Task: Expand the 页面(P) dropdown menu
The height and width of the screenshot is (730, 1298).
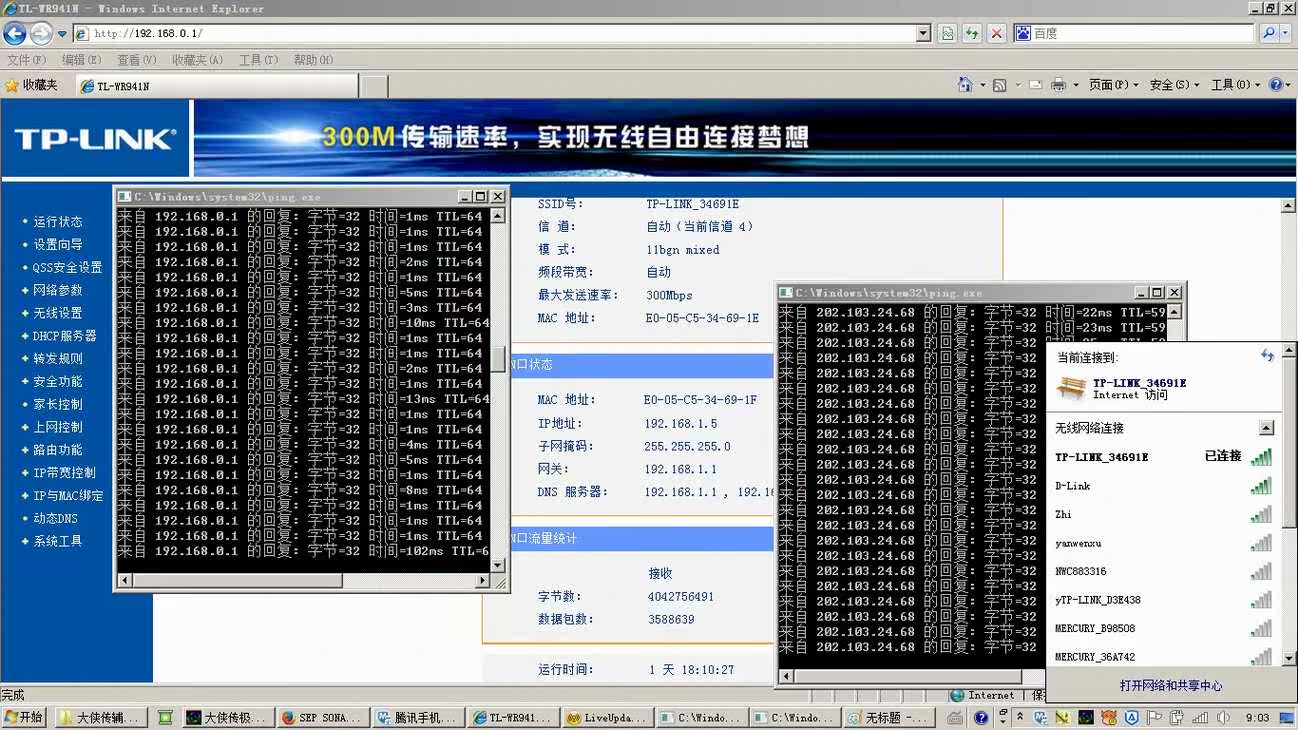Action: click(1113, 85)
